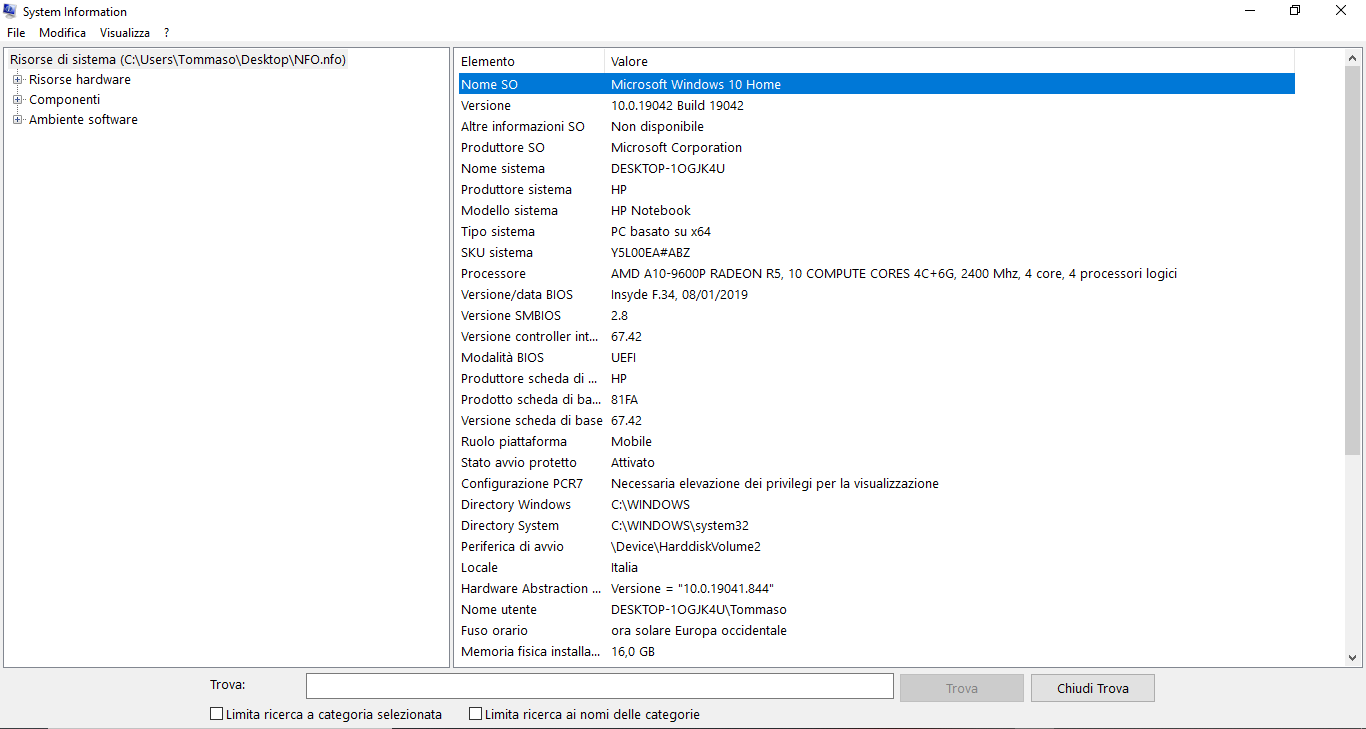1366x729 pixels.
Task: Click the value \Device\HarddiskVolume2
Action: tap(686, 546)
